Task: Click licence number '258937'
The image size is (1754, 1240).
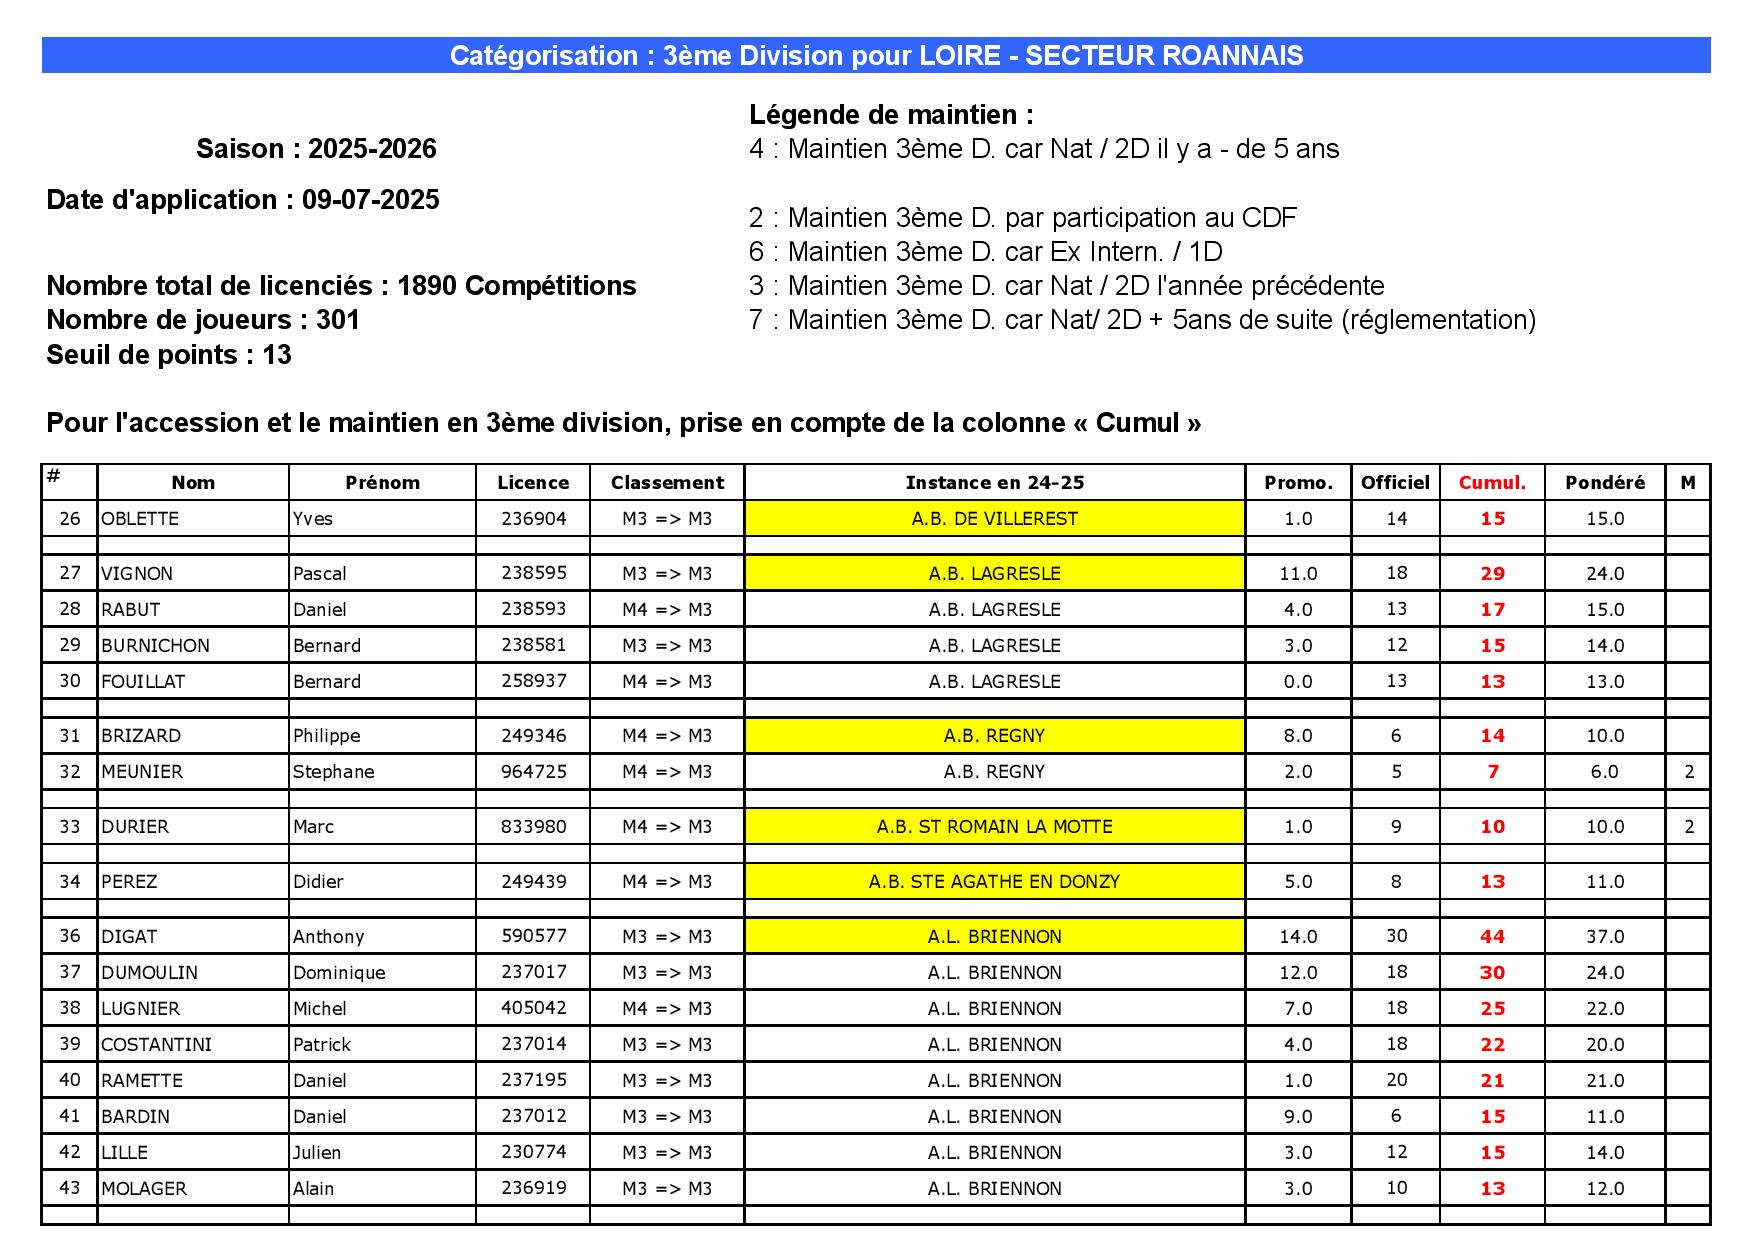Action: tap(533, 681)
